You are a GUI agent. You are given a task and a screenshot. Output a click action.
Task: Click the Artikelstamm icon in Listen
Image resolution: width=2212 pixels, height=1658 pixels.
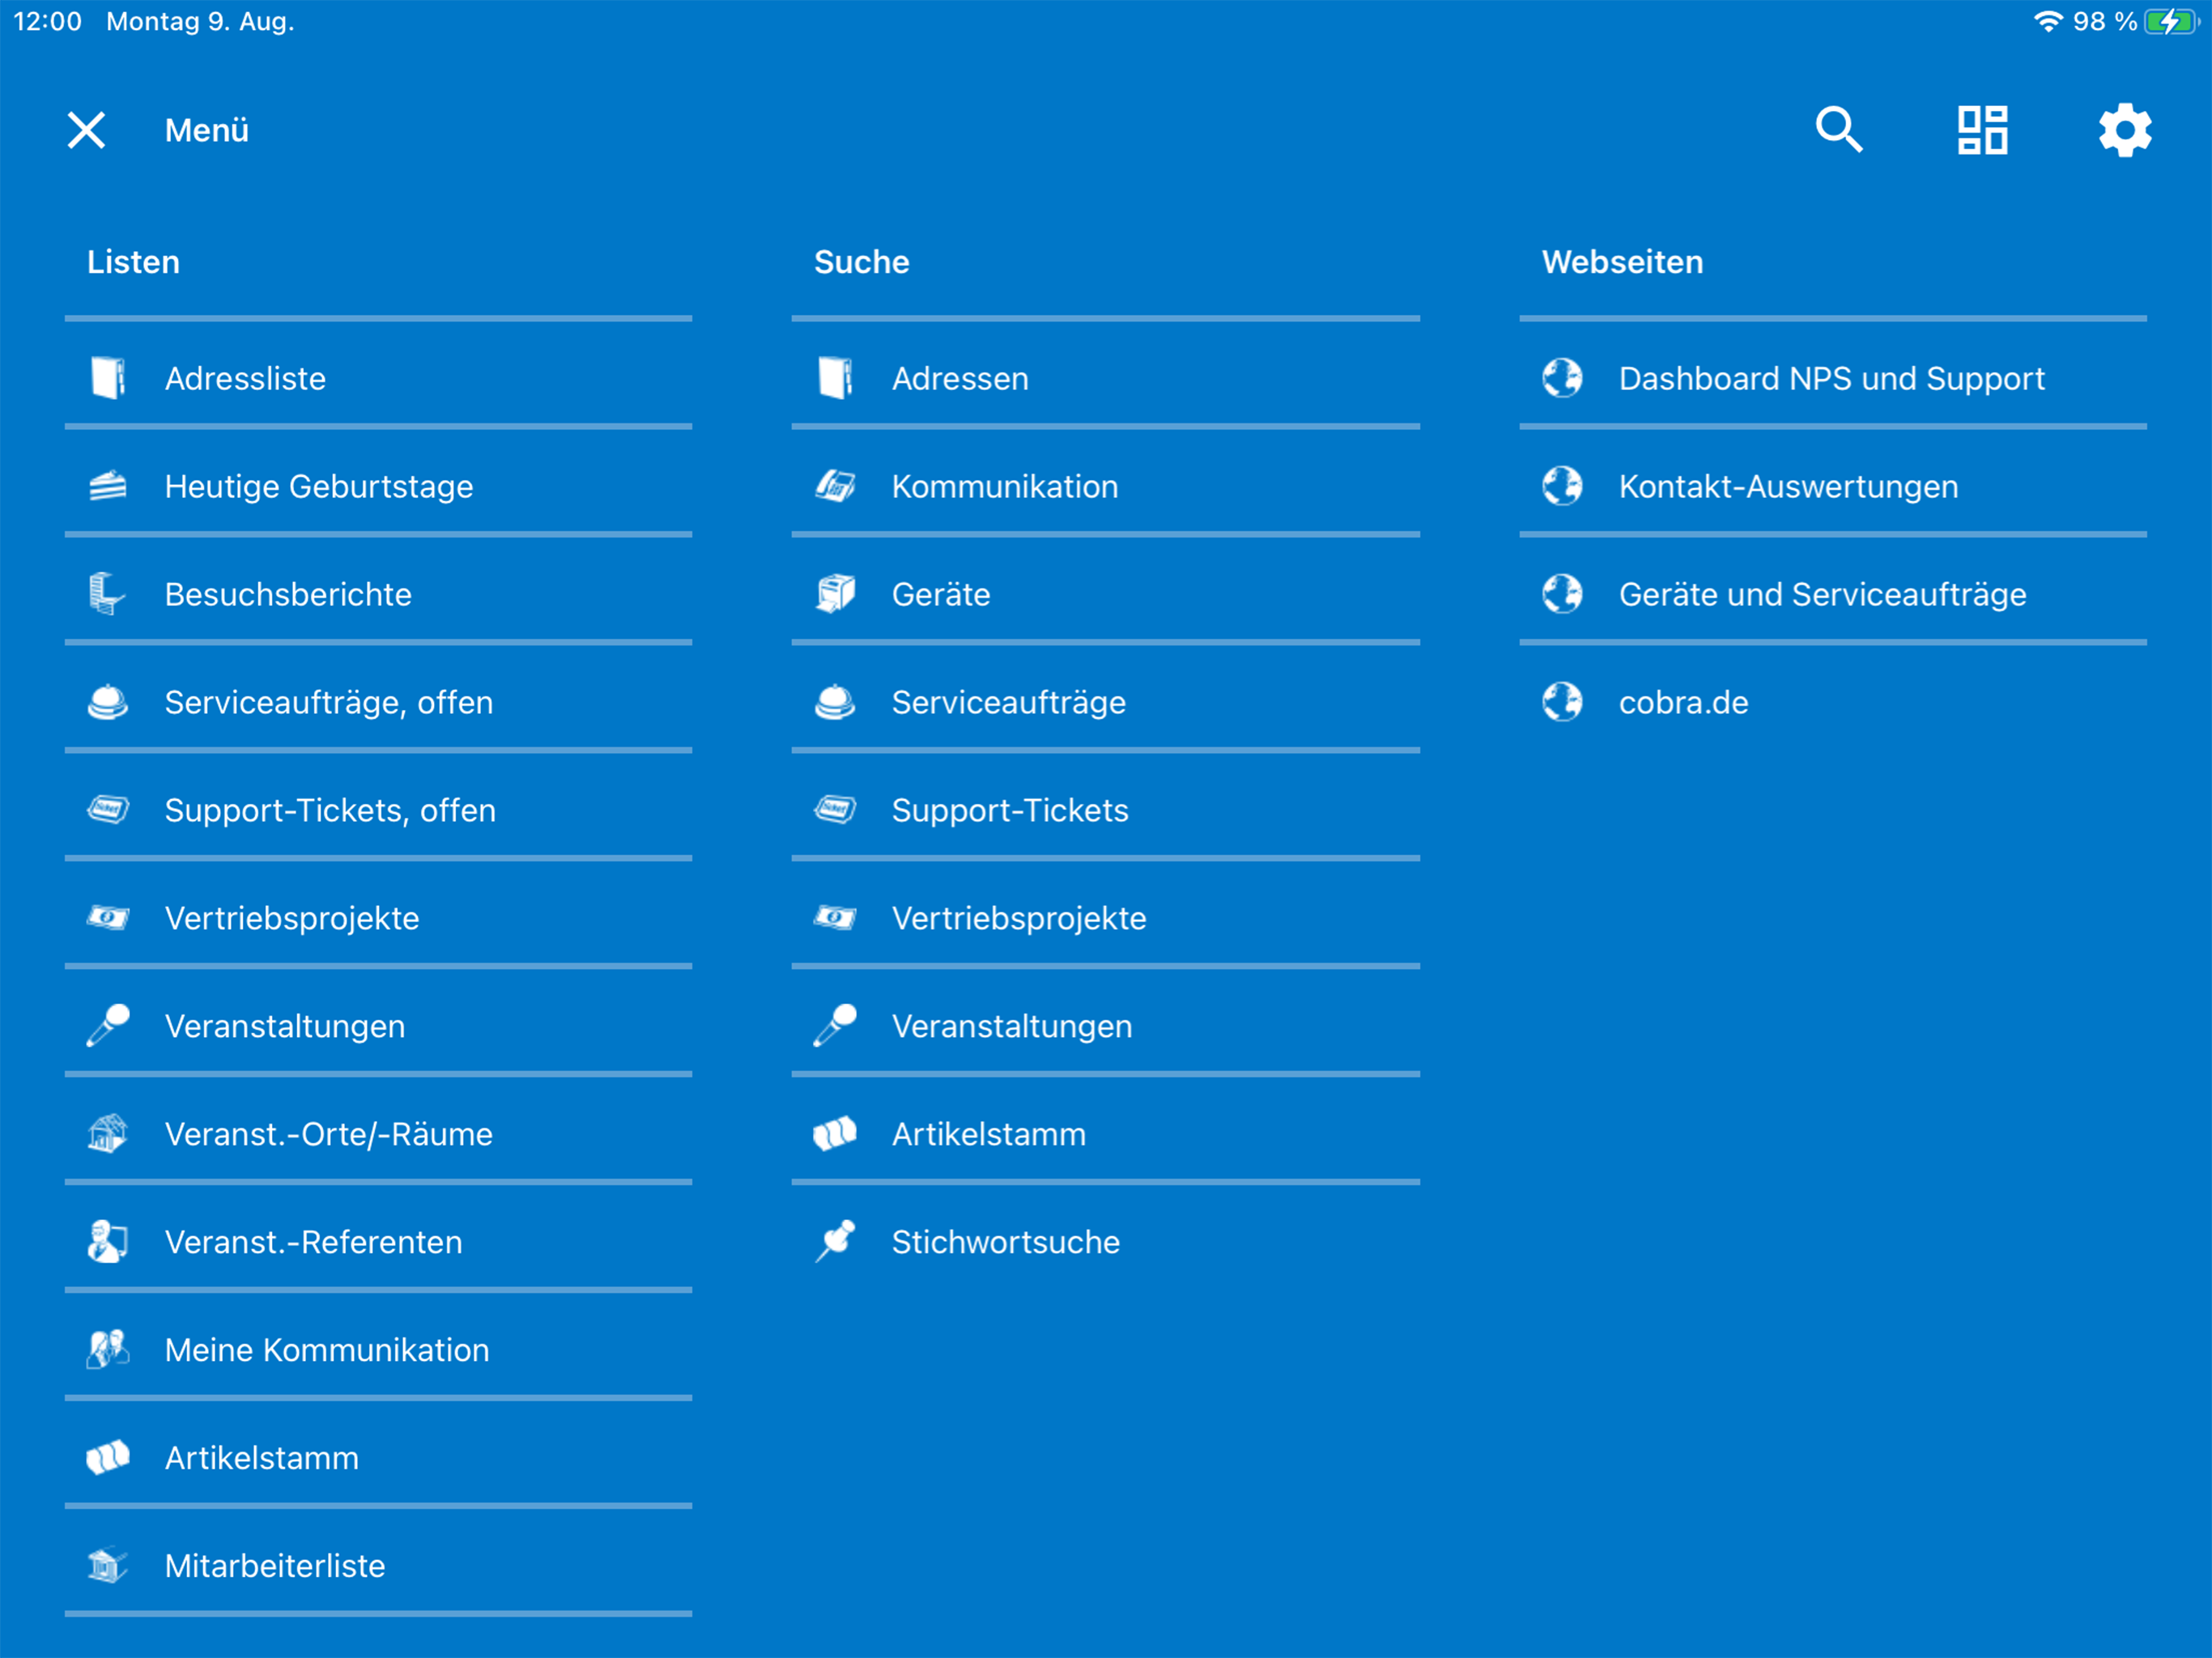pos(108,1458)
